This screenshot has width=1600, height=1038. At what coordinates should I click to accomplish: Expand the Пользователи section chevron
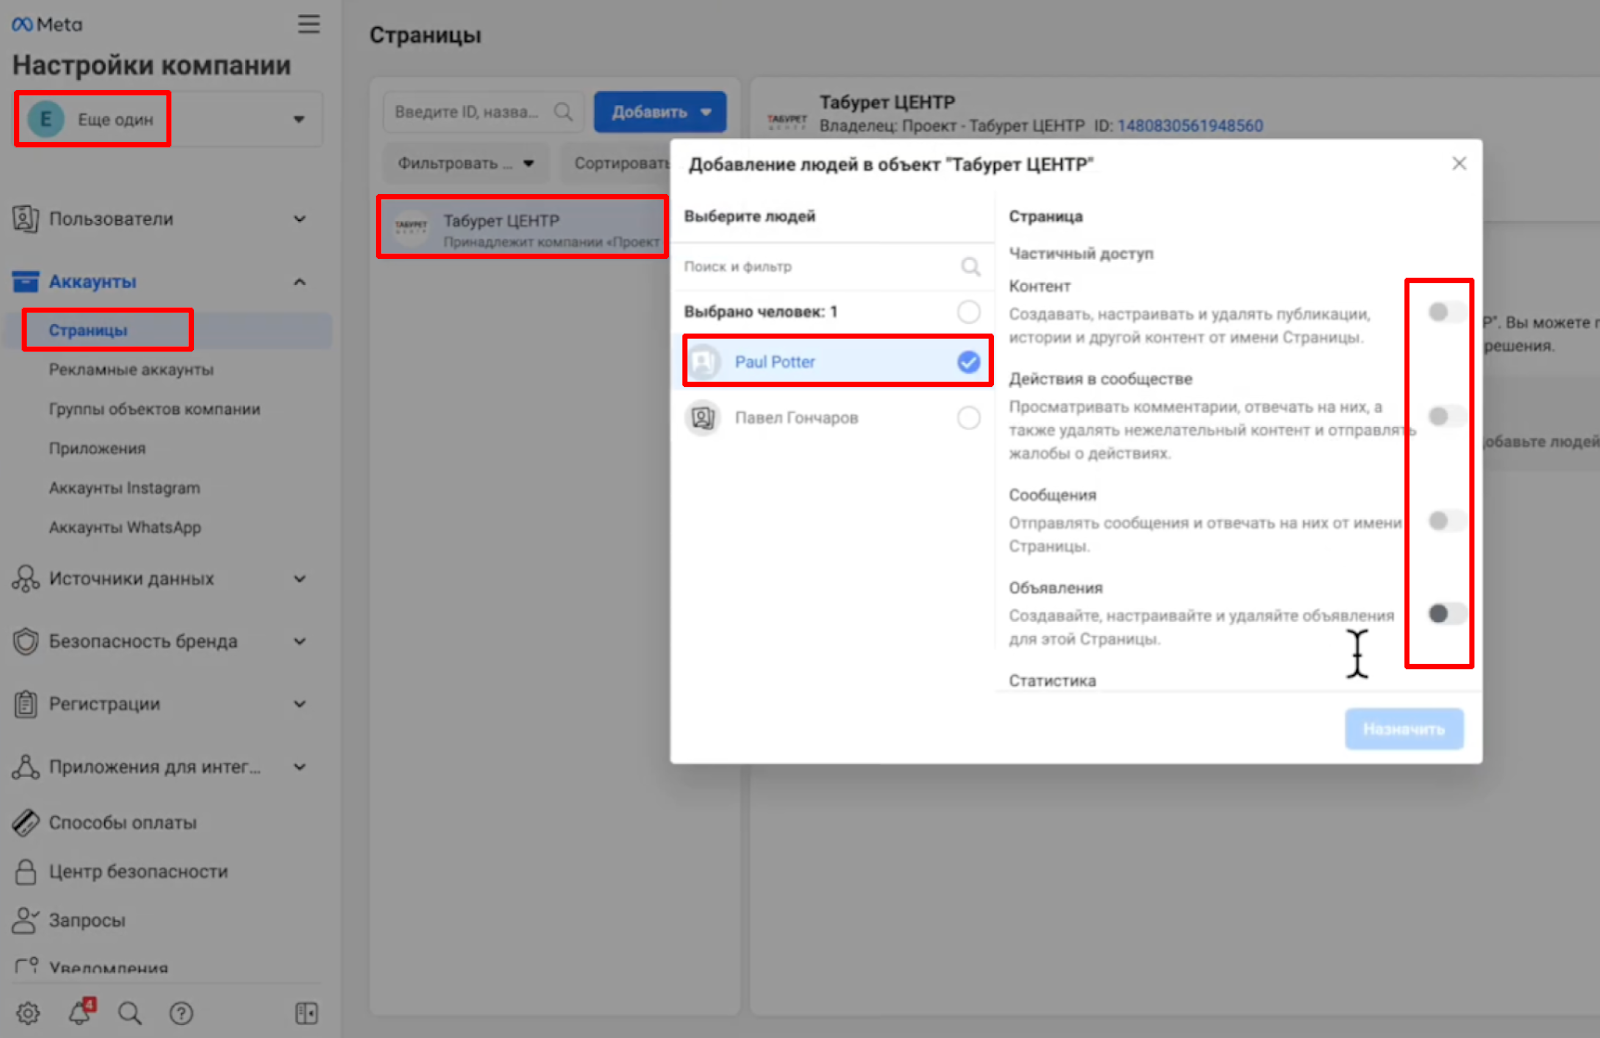(299, 218)
